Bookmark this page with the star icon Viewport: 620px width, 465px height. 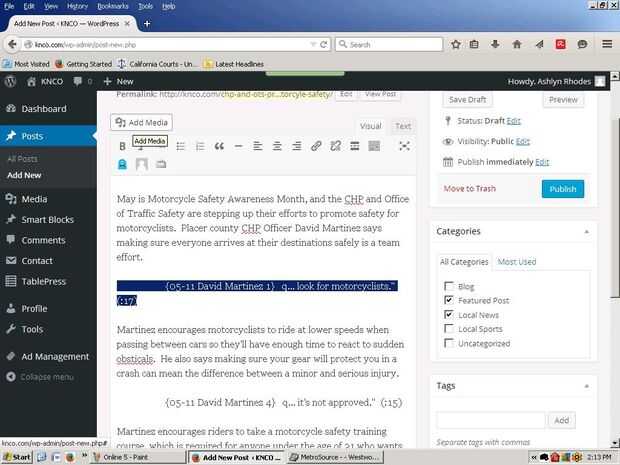click(x=456, y=44)
